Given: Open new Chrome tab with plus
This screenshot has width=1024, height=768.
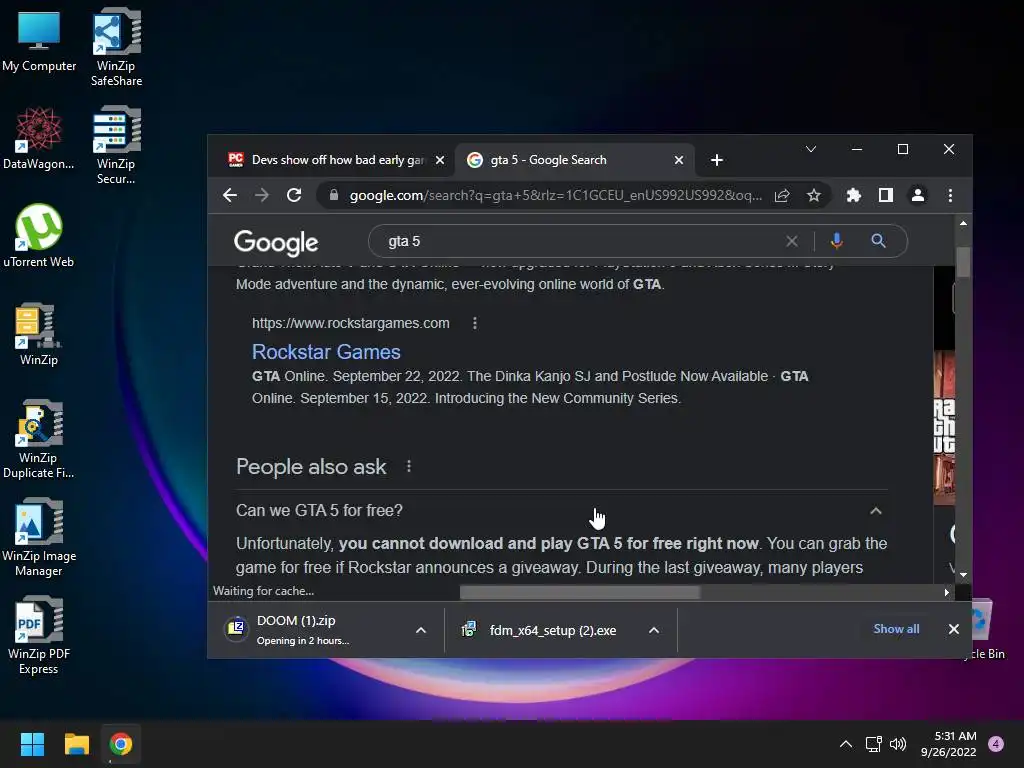Looking at the screenshot, I should pyautogui.click(x=716, y=160).
